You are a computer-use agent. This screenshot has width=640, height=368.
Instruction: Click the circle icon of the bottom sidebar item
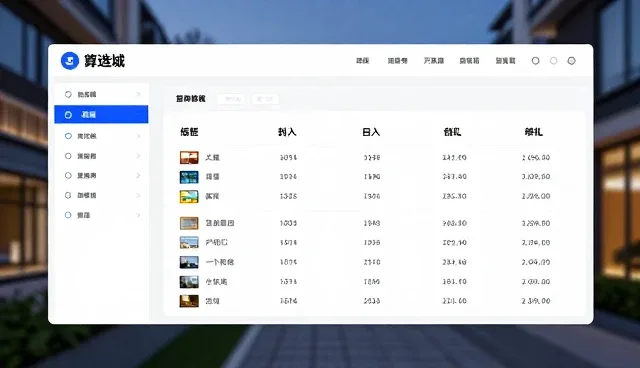point(68,215)
